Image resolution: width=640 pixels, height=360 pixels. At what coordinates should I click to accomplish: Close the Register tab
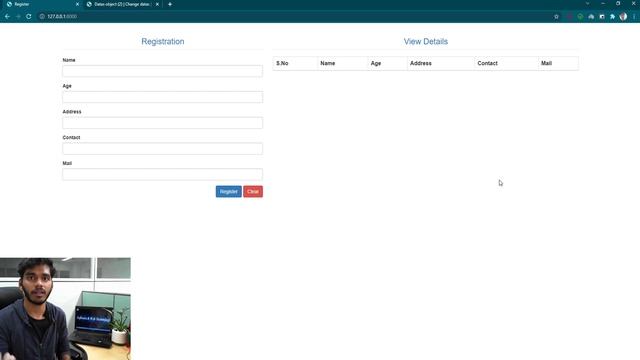click(78, 4)
